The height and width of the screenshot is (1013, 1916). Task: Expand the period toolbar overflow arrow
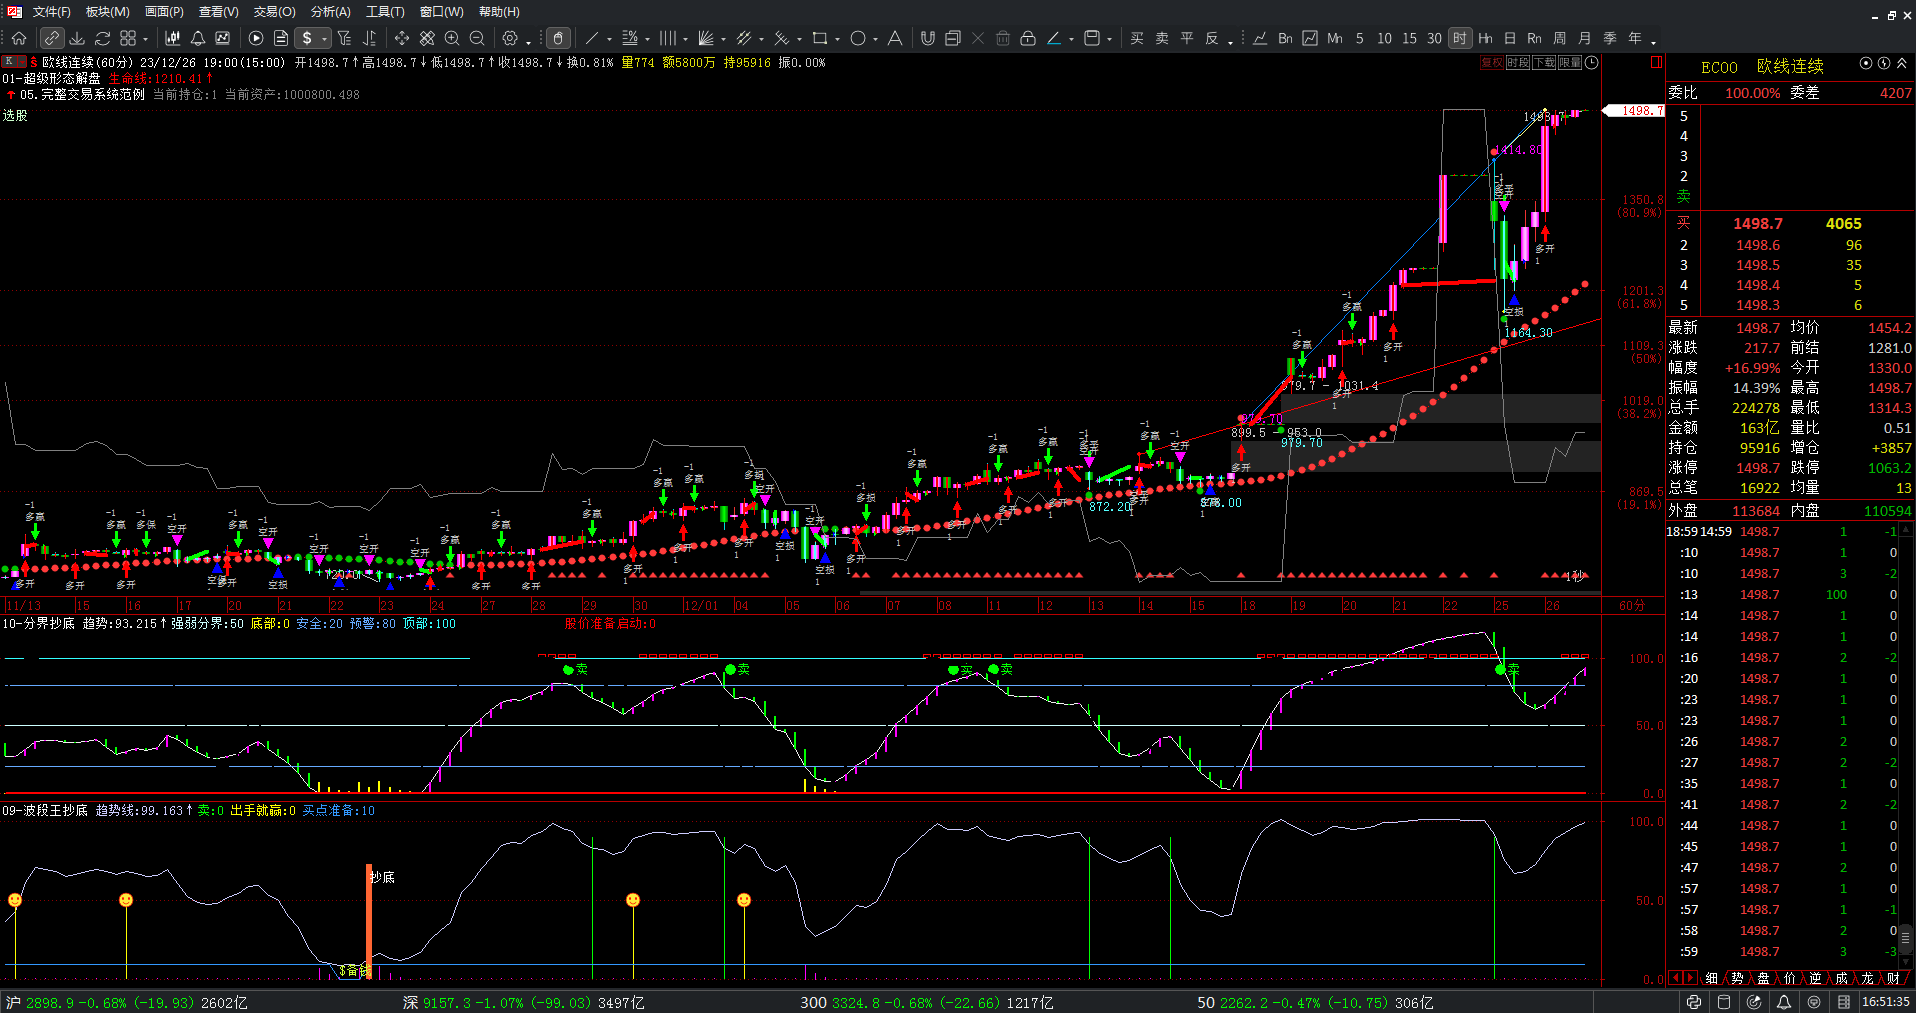click(x=1654, y=41)
